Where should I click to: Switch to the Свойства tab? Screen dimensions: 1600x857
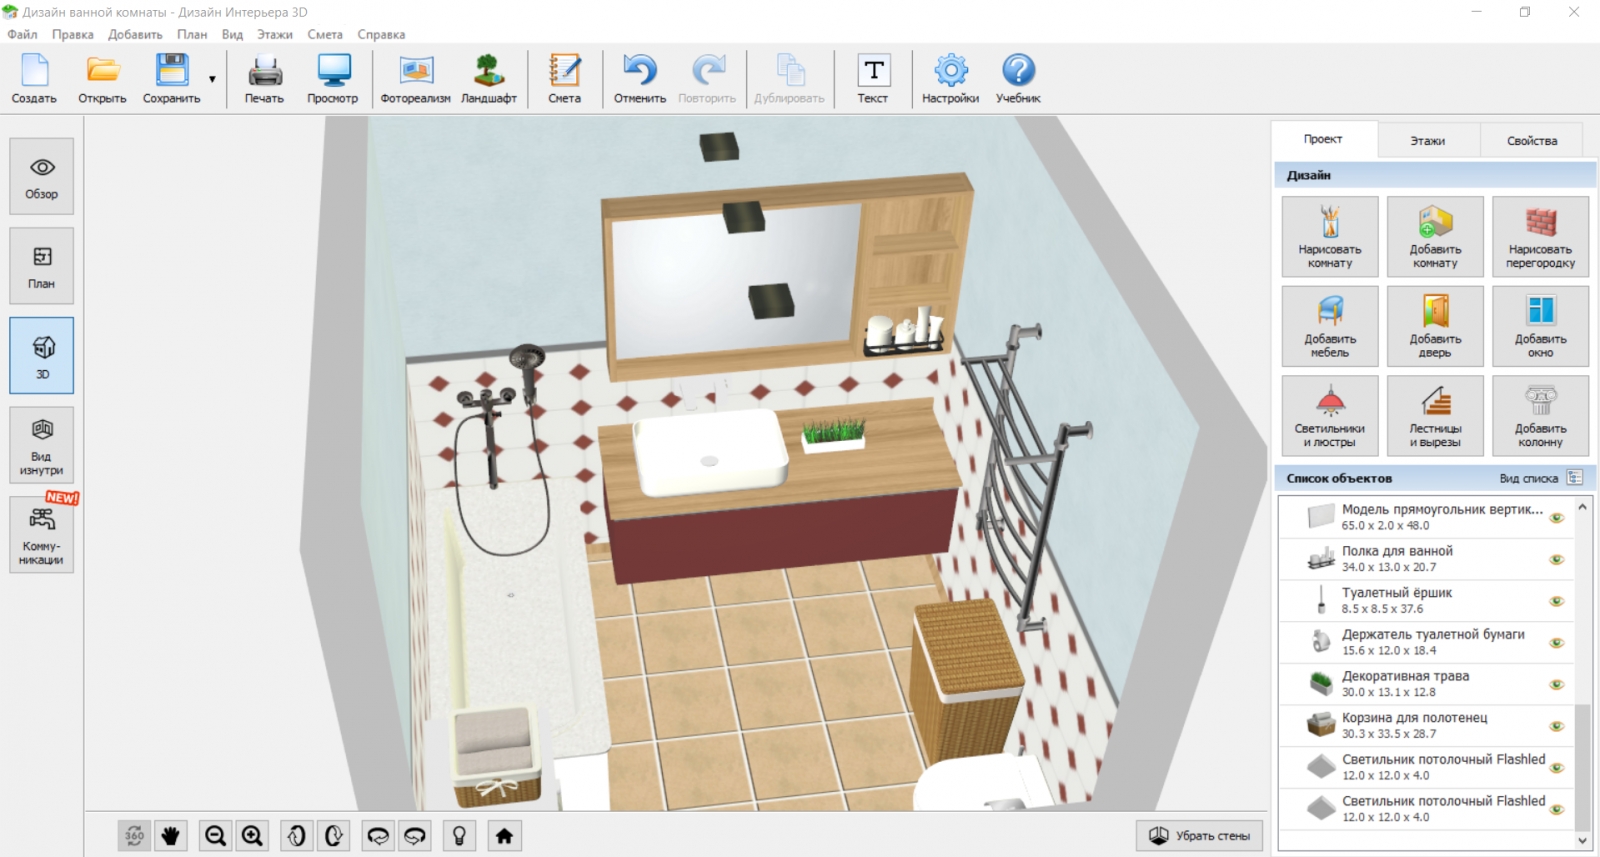point(1531,141)
